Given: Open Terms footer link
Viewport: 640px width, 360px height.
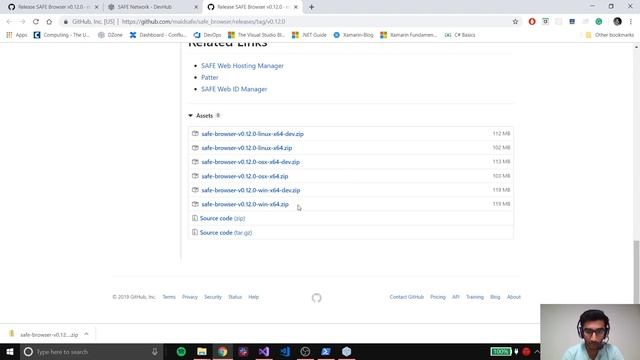Looking at the screenshot, I should (169, 297).
